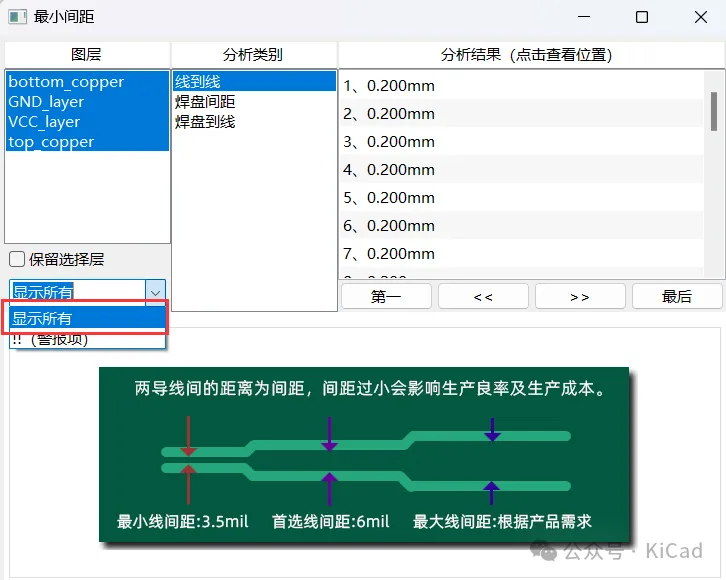The image size is (726, 580).
Task: Close the 最小间距 window
Action: pyautogui.click(x=701, y=17)
